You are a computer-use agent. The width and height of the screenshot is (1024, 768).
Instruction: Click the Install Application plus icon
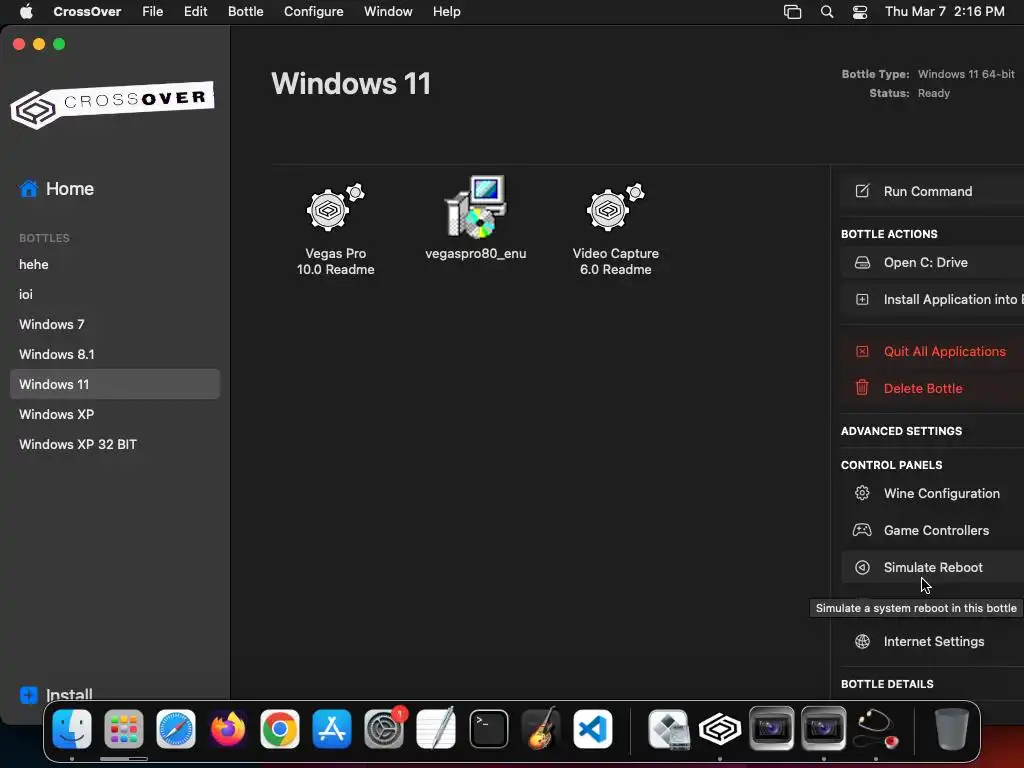point(862,300)
